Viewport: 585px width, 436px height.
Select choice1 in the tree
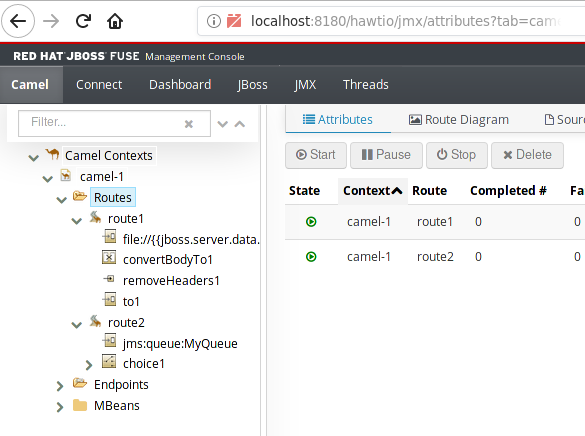point(144,364)
